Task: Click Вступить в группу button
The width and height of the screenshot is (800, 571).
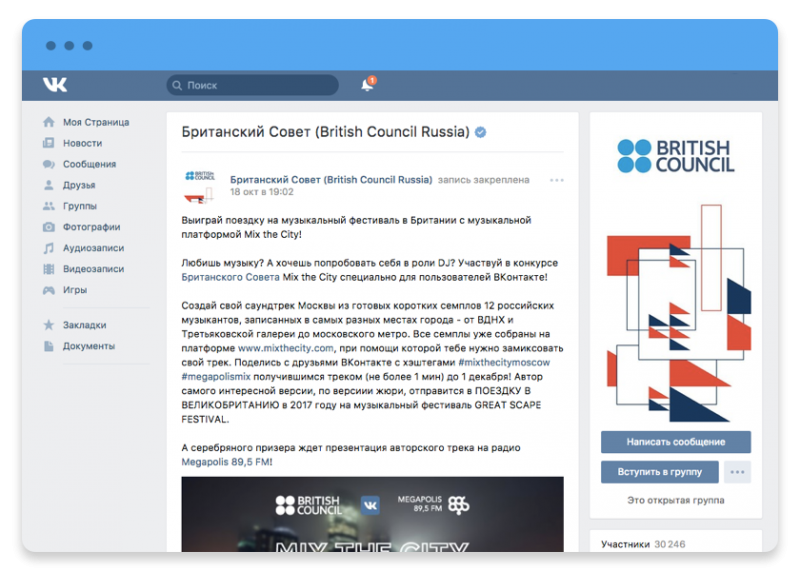Action: click(660, 472)
